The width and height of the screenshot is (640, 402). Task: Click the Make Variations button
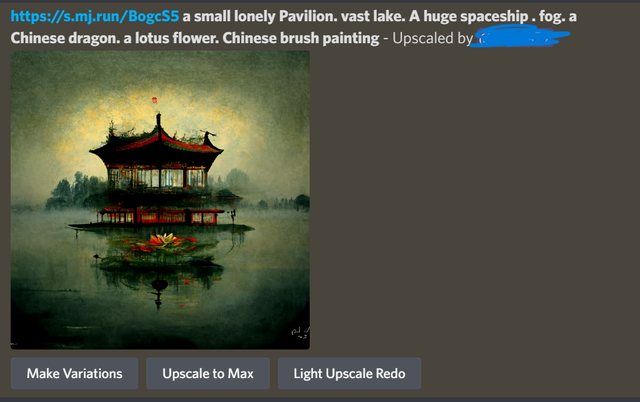74,373
